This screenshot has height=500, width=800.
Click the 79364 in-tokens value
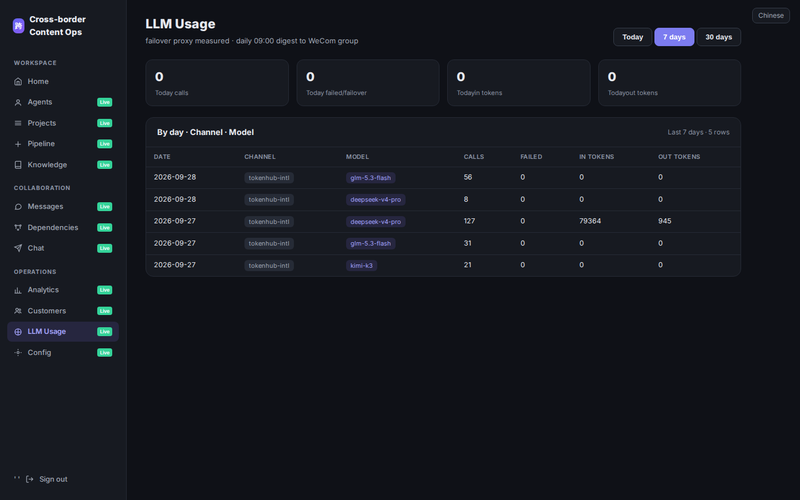[x=590, y=221]
